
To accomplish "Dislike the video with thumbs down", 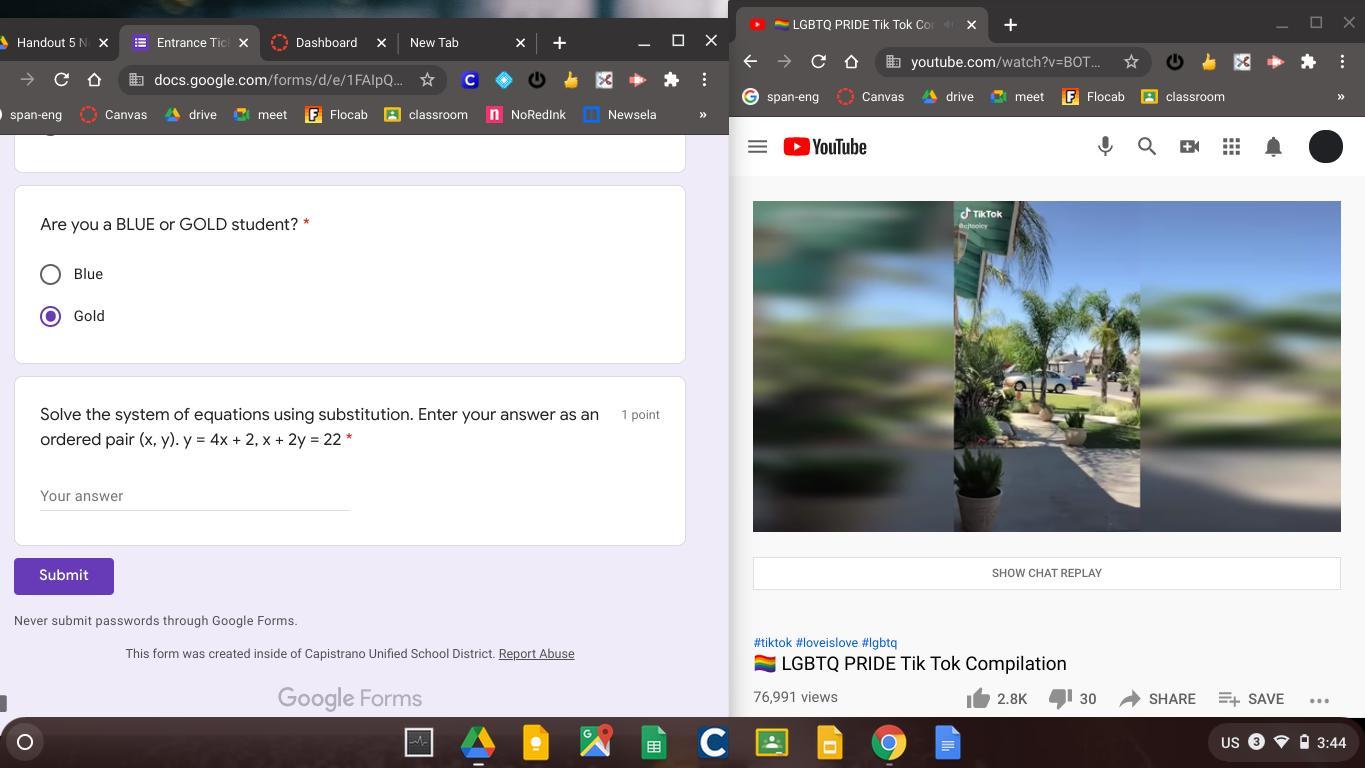I will click(1060, 699).
